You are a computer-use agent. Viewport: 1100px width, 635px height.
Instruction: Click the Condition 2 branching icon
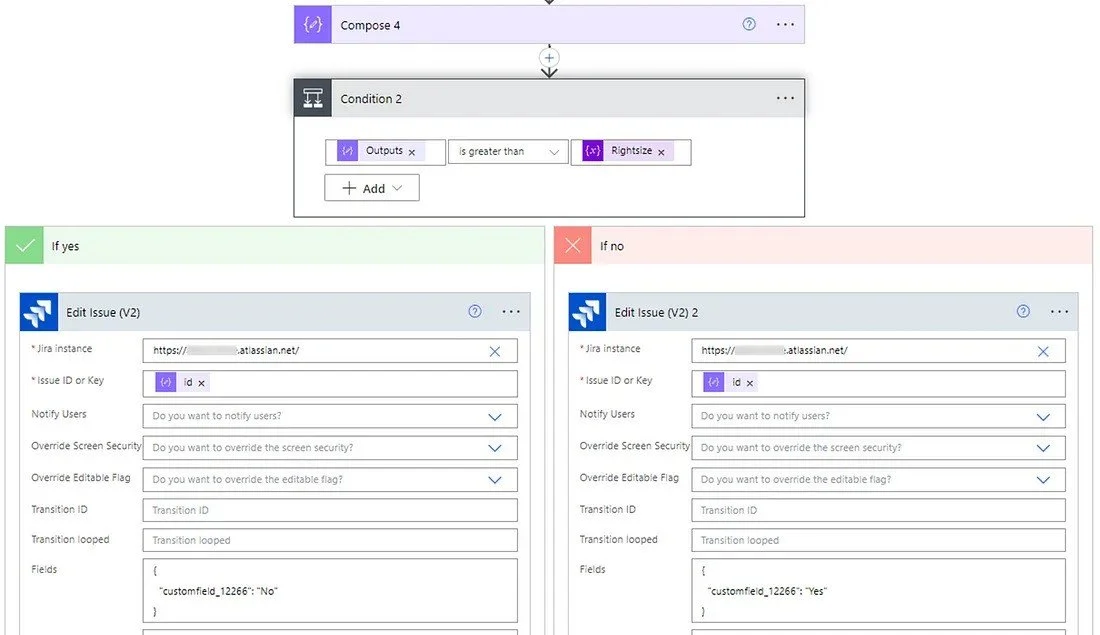pos(313,98)
